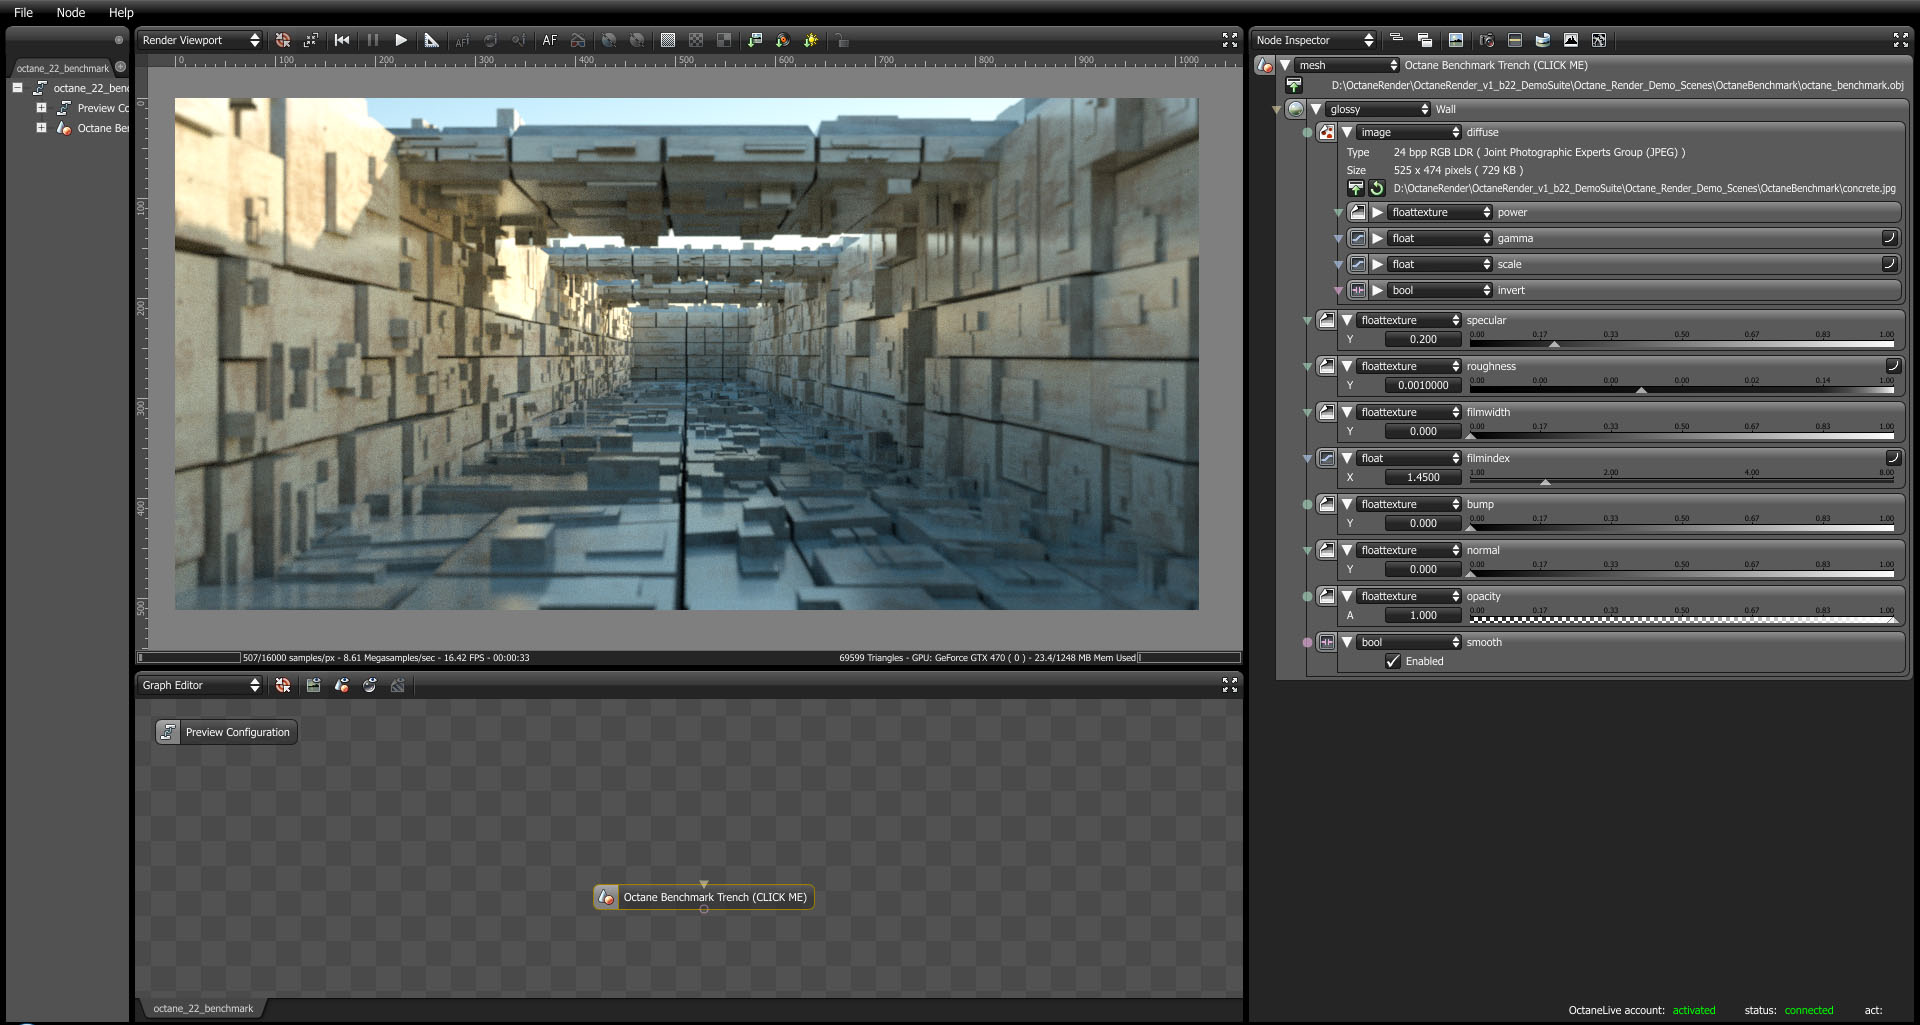Viewport: 1920px width, 1025px height.
Task: Click the viewport lock icon
Action: (x=842, y=40)
